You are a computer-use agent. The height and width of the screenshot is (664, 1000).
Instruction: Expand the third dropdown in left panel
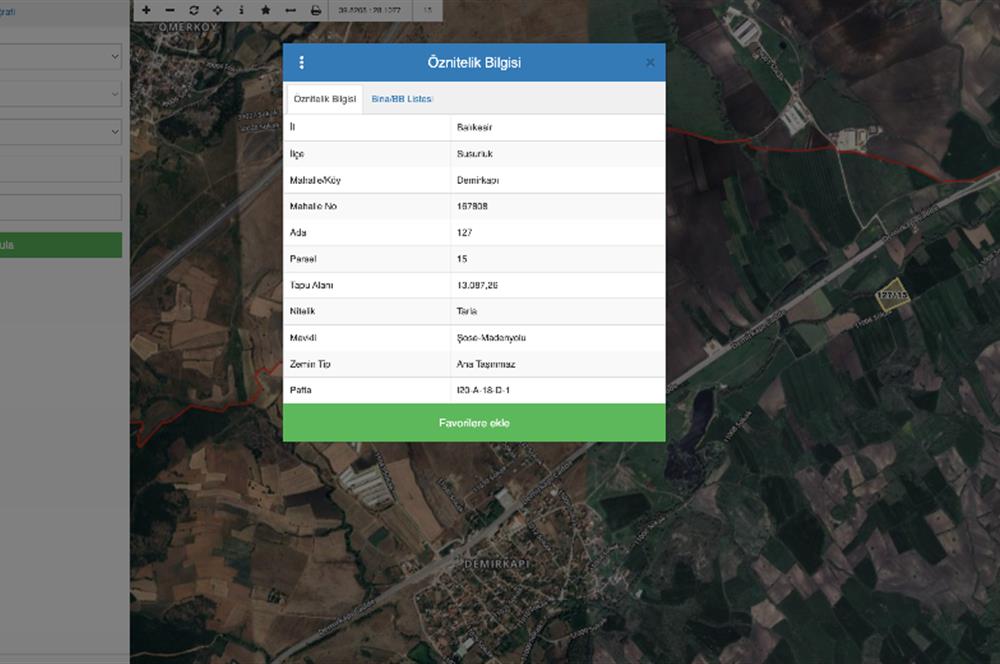pyautogui.click(x=60, y=132)
